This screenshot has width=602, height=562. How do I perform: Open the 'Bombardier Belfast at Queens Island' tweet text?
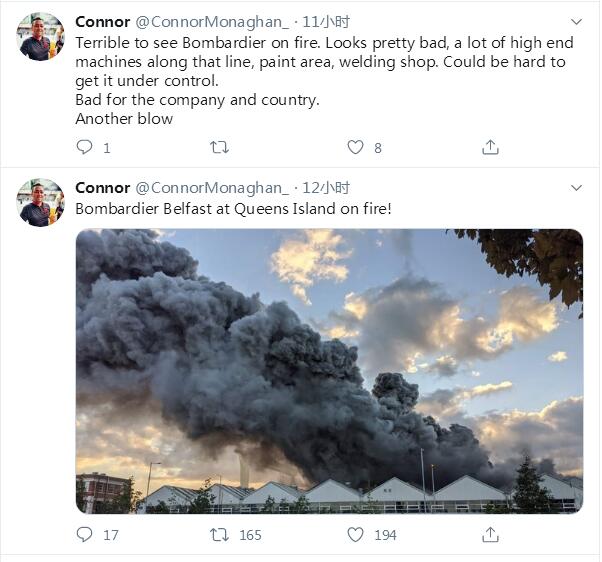coord(233,209)
